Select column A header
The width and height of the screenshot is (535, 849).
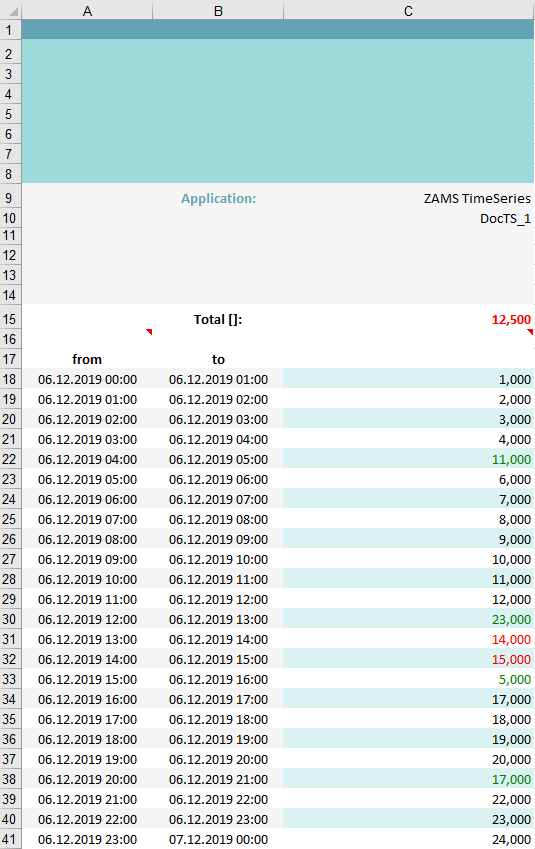coord(87,11)
